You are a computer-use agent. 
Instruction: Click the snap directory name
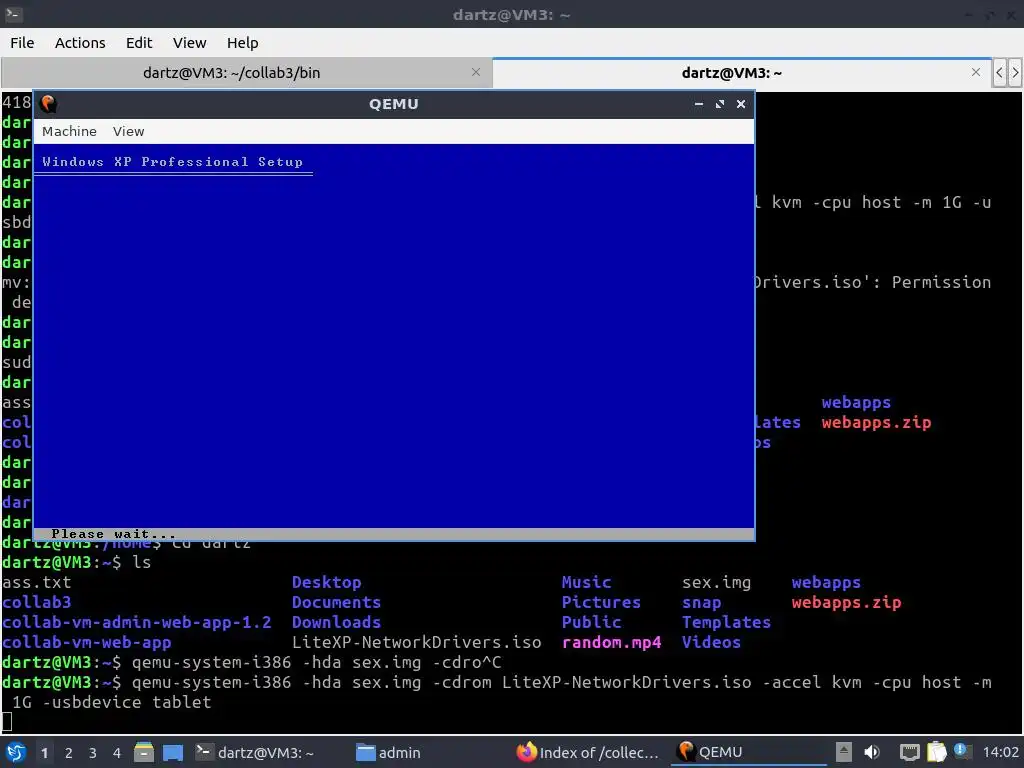click(702, 603)
